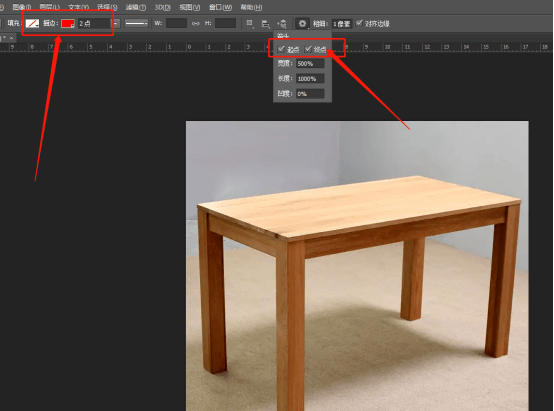
Task: Click the red stroke color swatch
Action: (x=67, y=24)
